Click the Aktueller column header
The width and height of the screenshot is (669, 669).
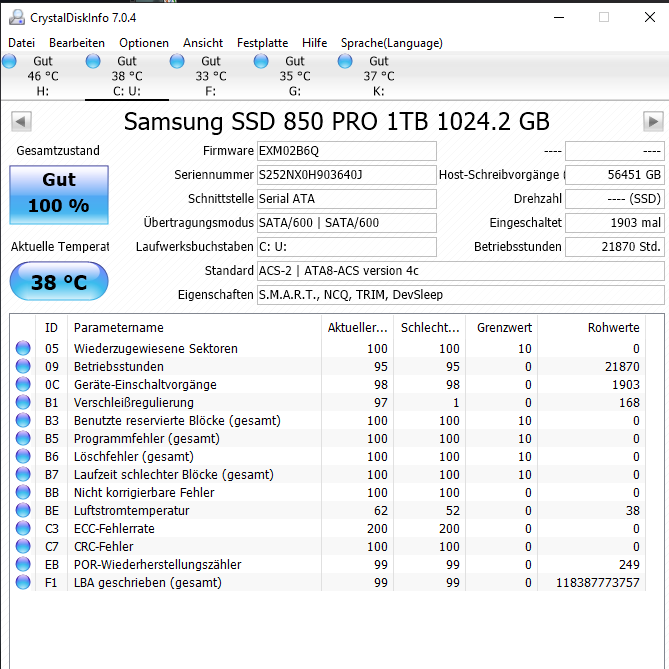(358, 328)
